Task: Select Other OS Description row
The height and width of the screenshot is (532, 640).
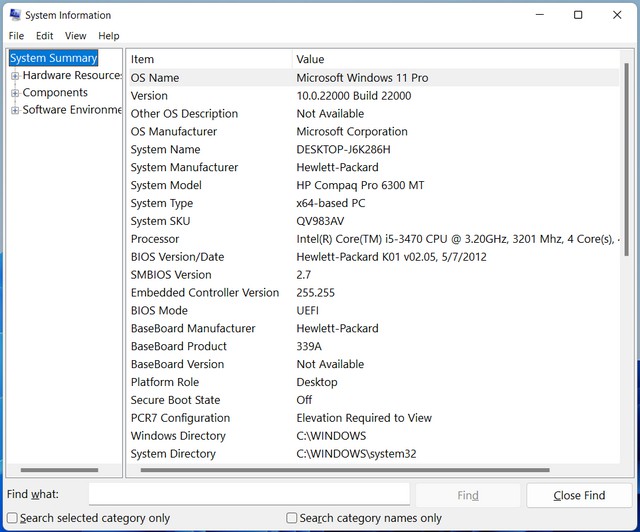Action: coord(373,114)
